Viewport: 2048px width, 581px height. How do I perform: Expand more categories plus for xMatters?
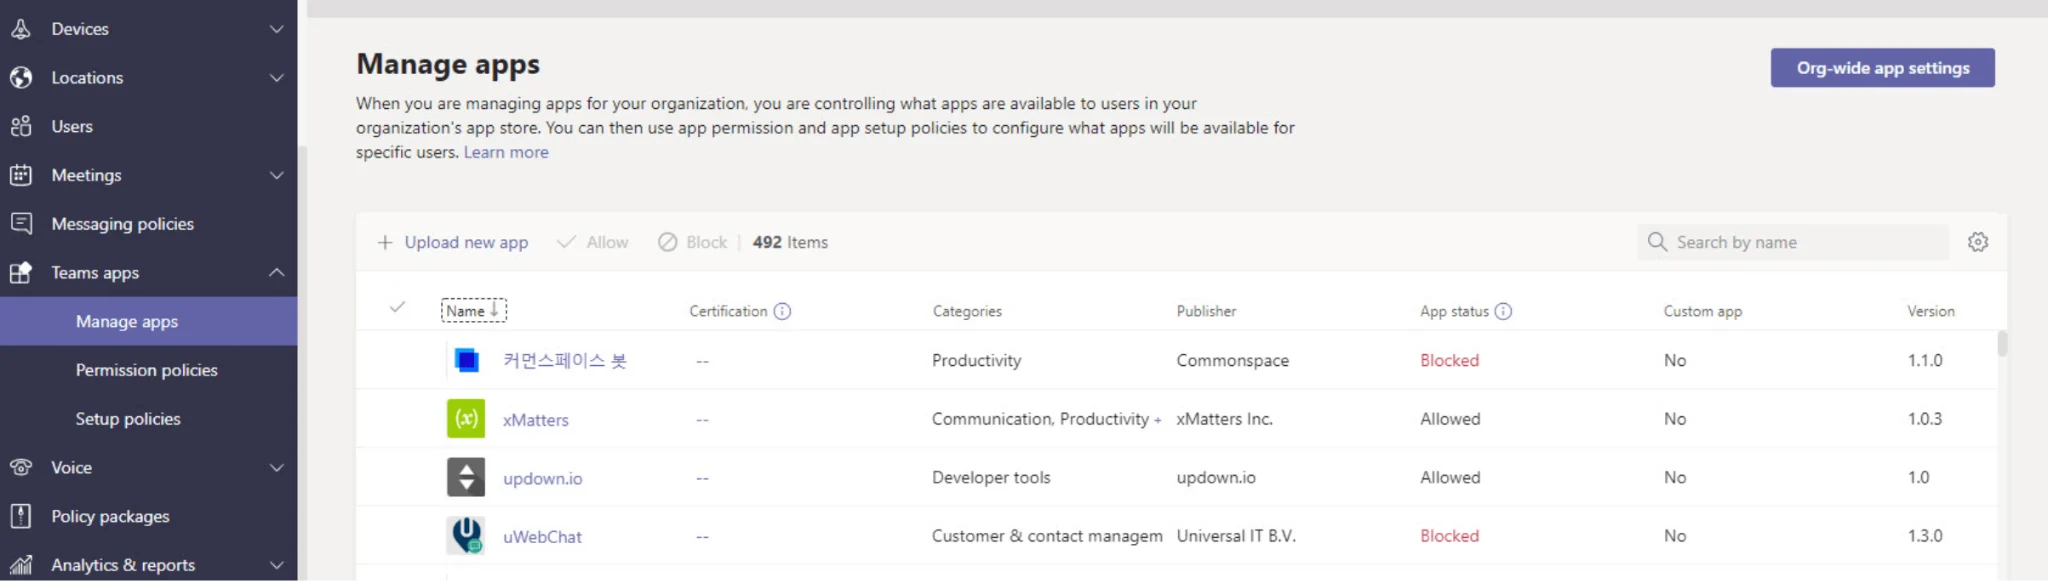1158,420
